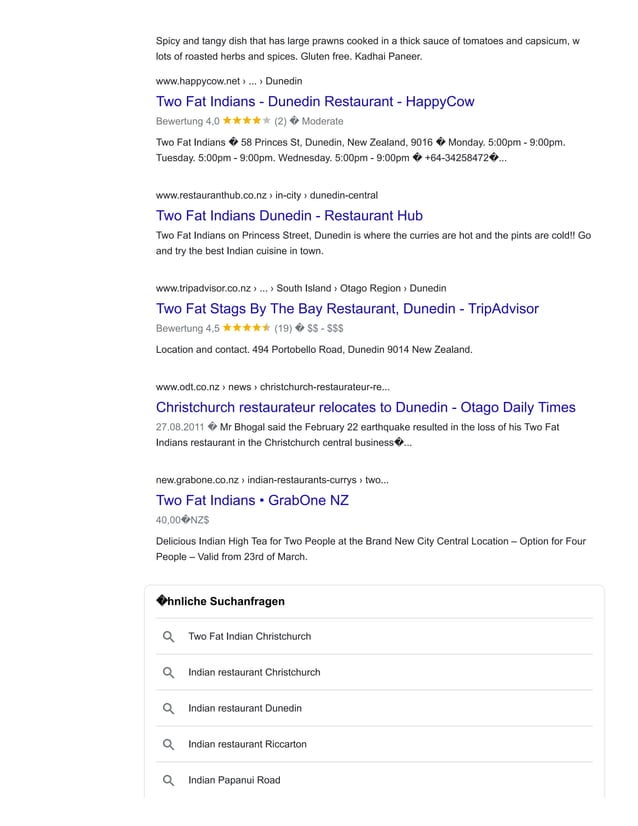Open Two Fat Indians HappyCow result

[x=315, y=101]
